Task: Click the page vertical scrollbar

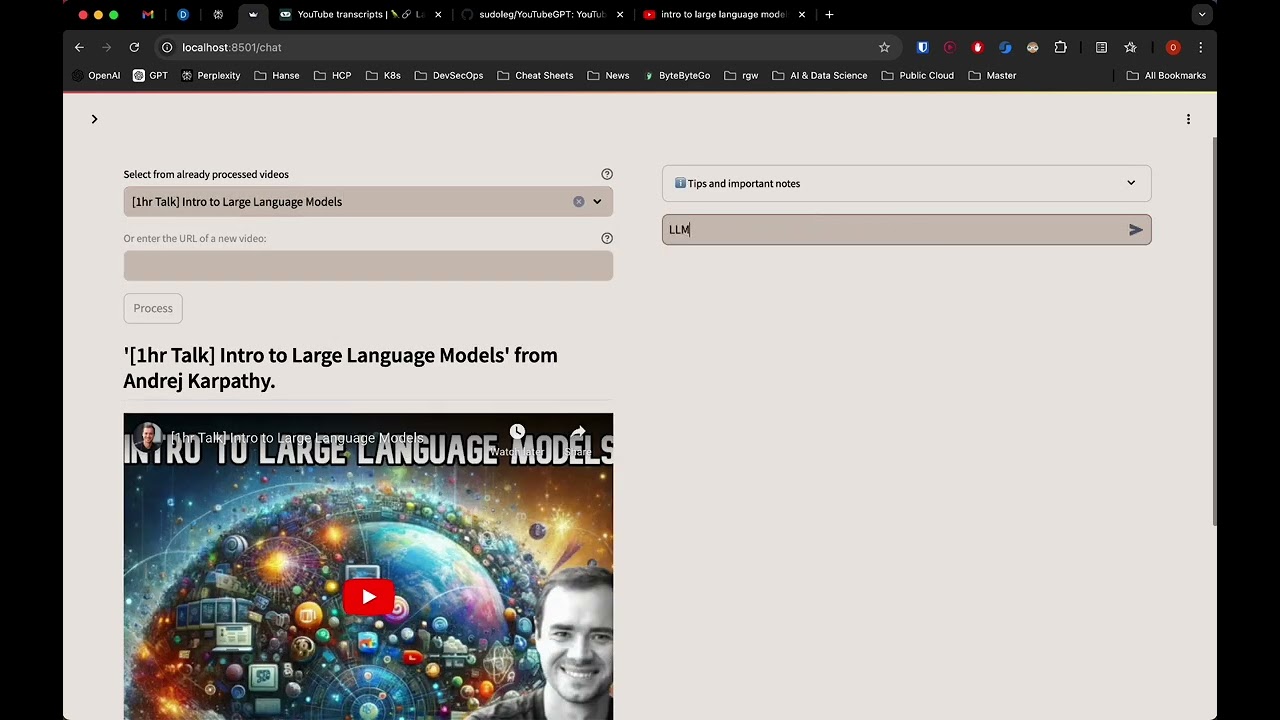Action: coord(1214,330)
